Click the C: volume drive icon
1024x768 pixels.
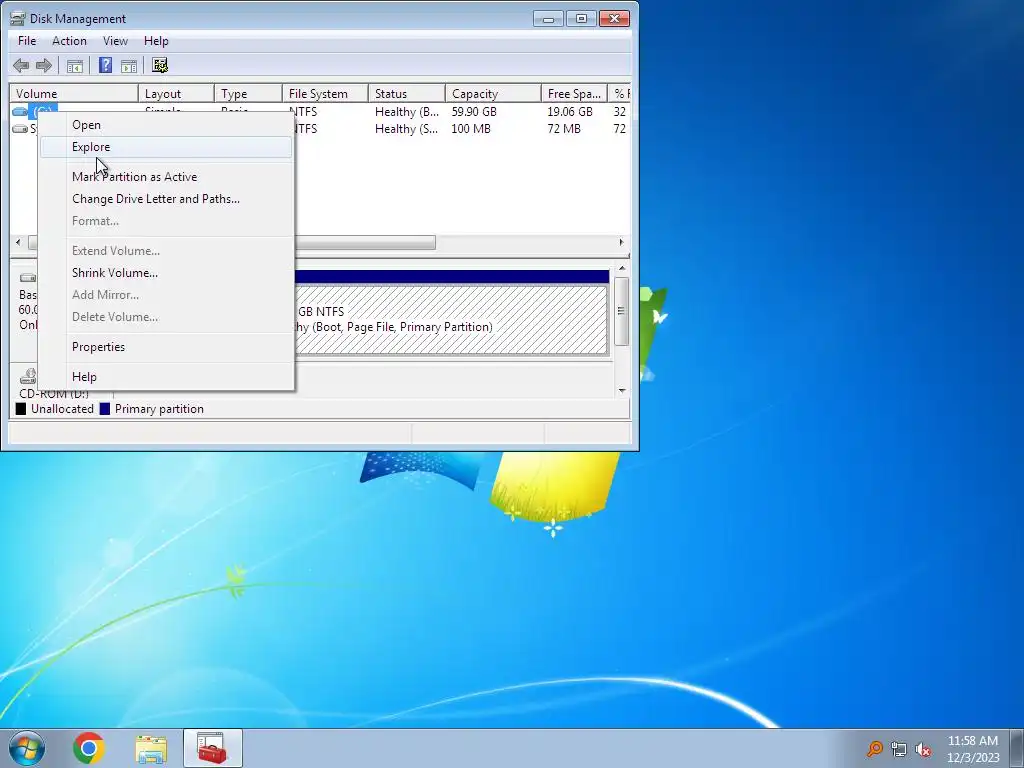pos(20,112)
